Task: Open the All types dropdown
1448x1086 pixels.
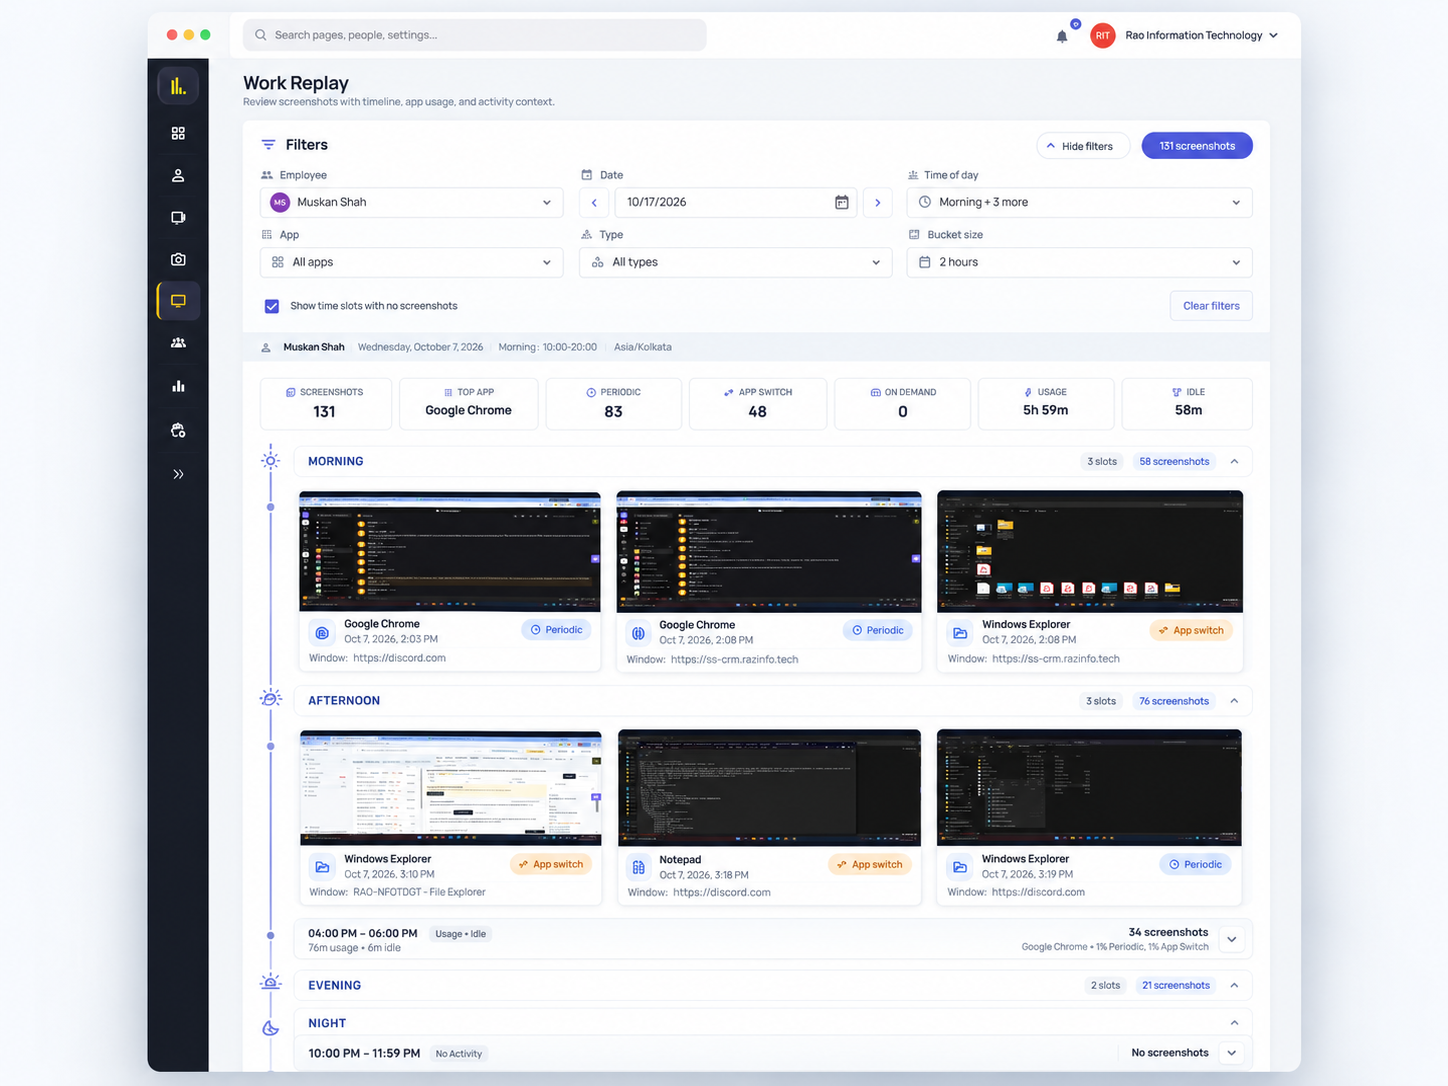Action: tap(735, 262)
